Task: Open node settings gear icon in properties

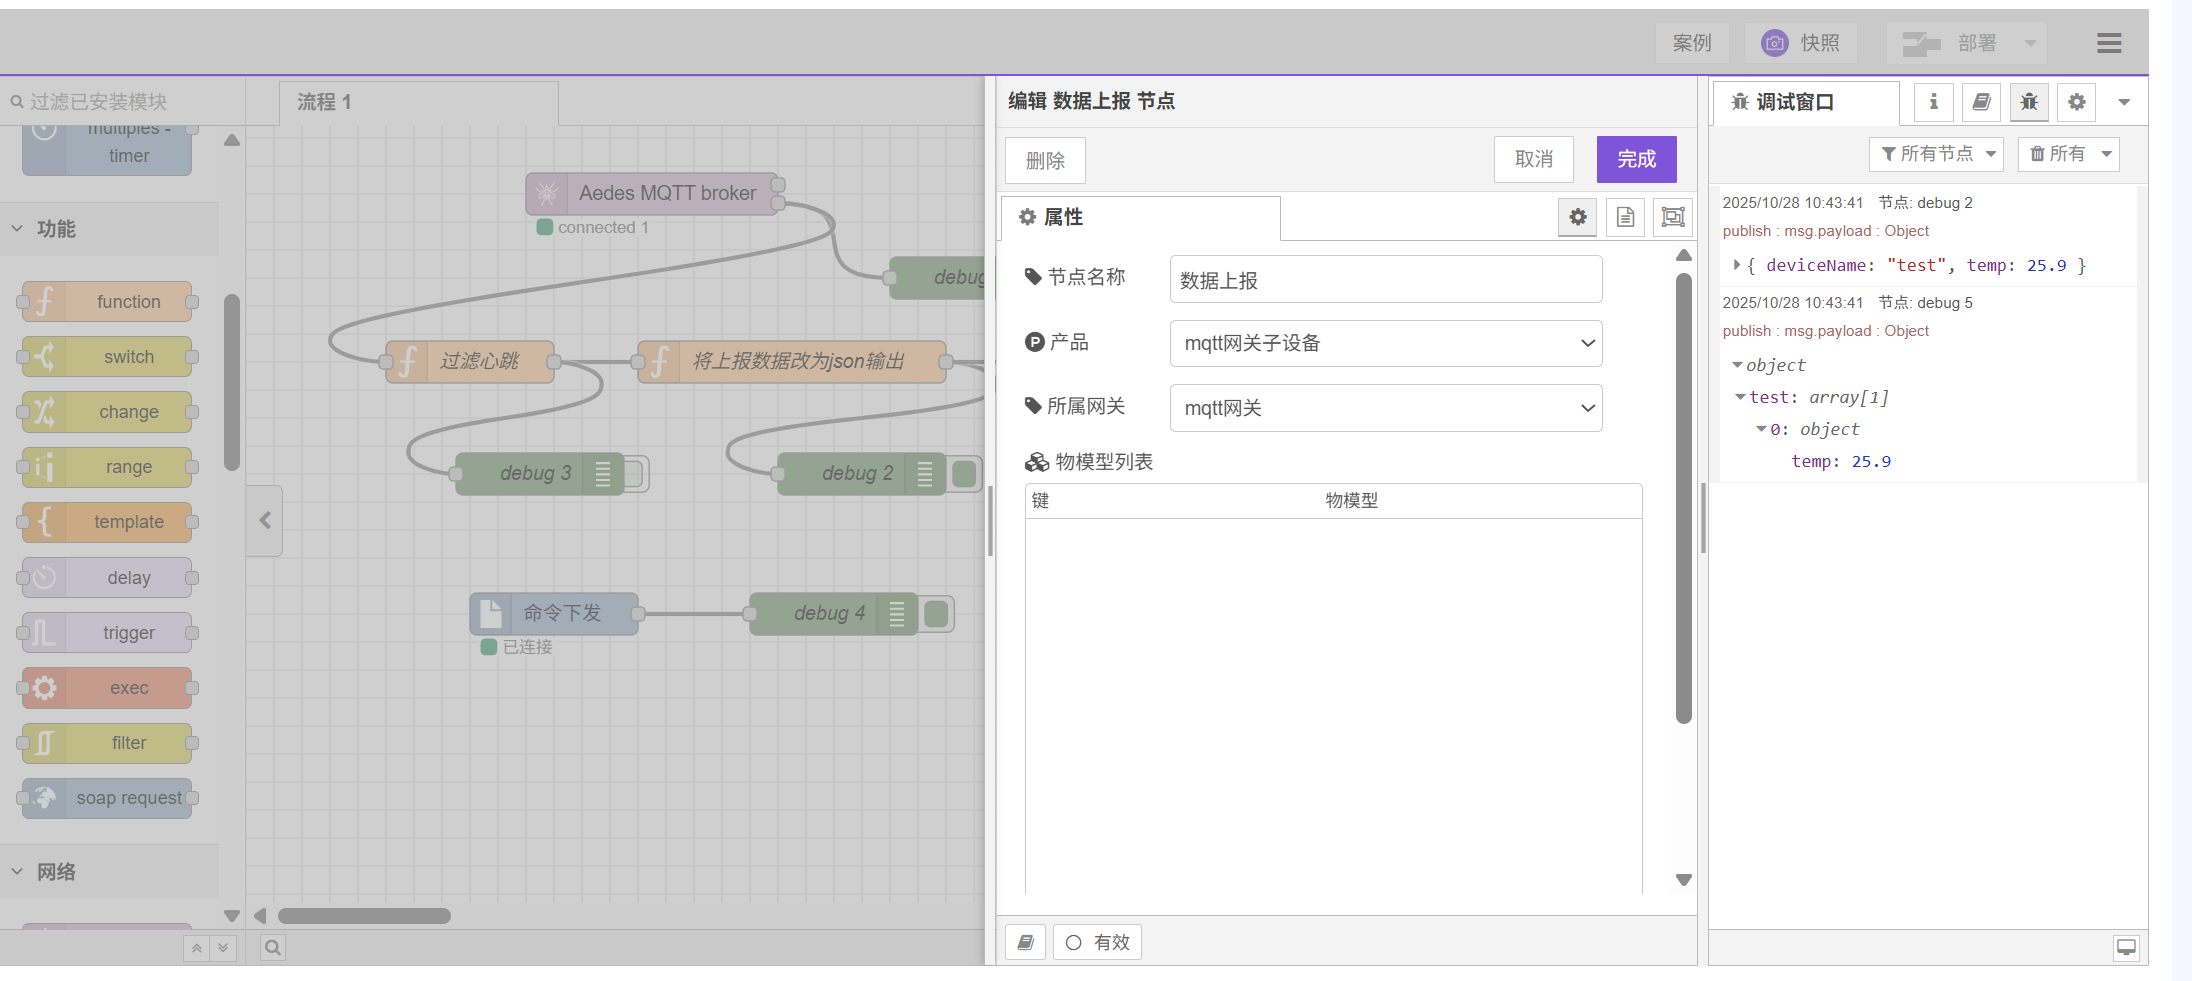Action: [x=1577, y=217]
